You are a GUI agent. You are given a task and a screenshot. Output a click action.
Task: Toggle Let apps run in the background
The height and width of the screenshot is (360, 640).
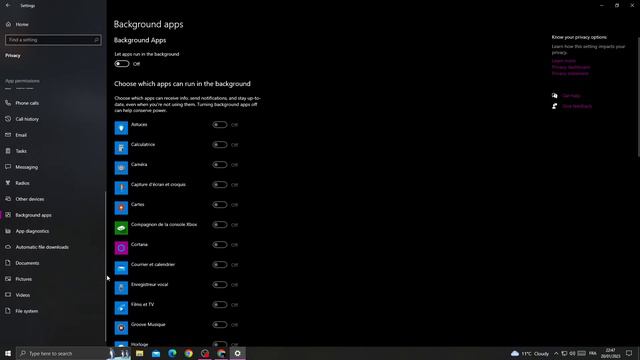(x=122, y=64)
